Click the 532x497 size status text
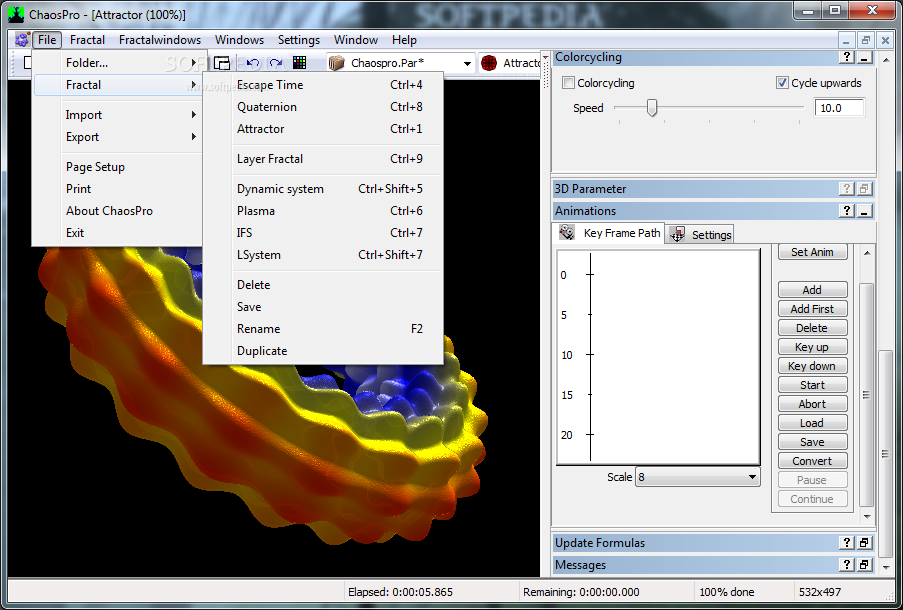Image resolution: width=903 pixels, height=610 pixels. click(819, 592)
